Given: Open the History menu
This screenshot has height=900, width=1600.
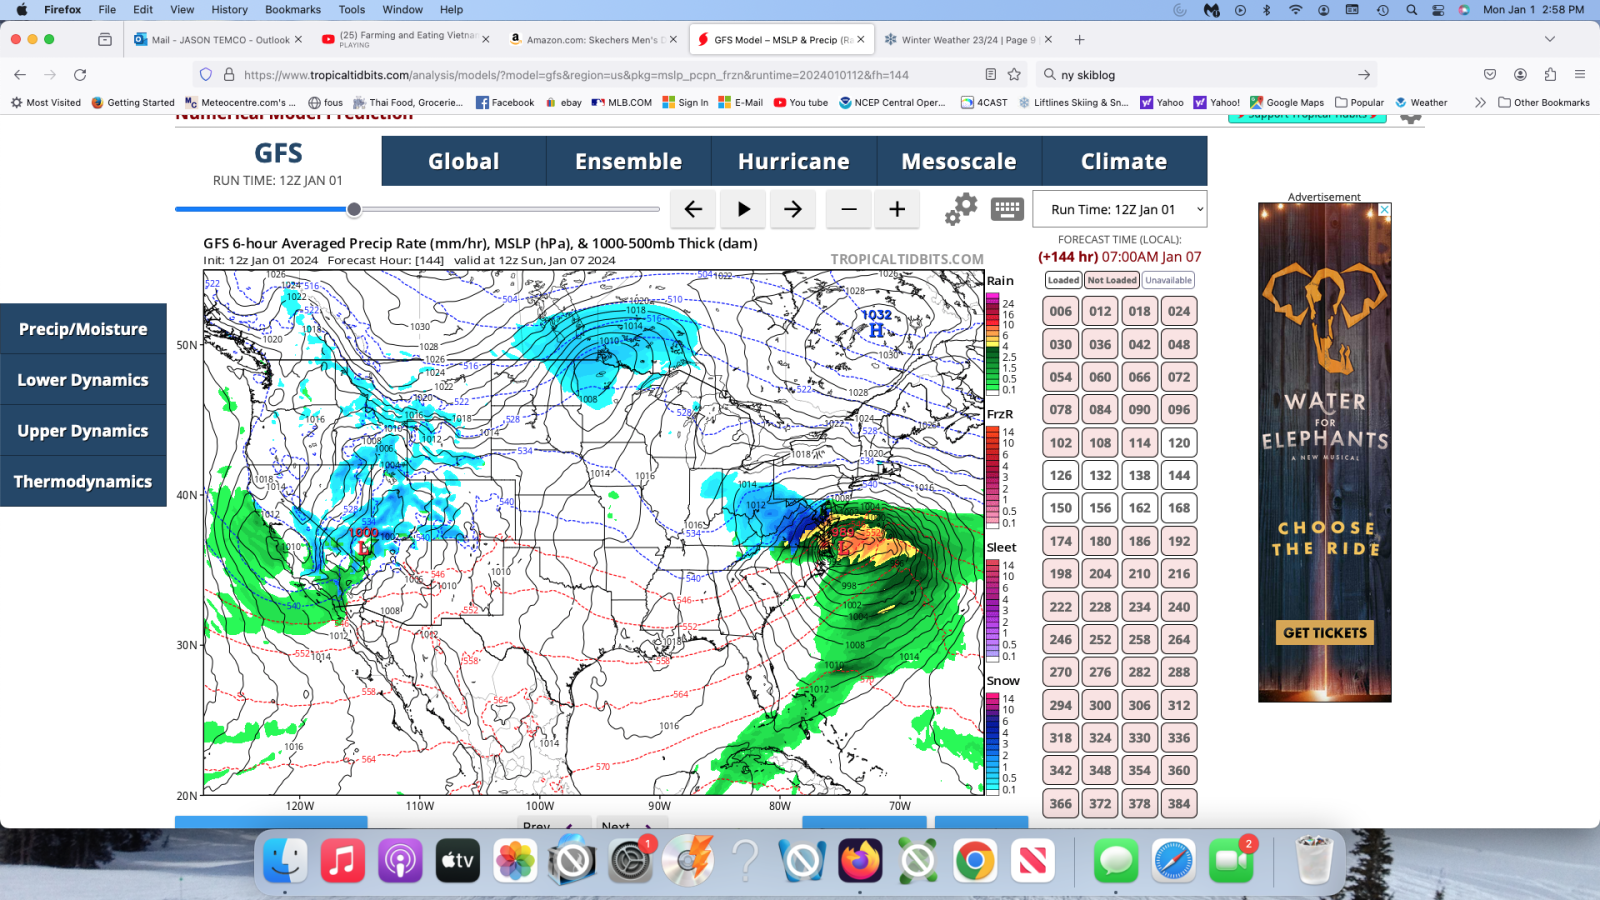Looking at the screenshot, I should tap(229, 9).
